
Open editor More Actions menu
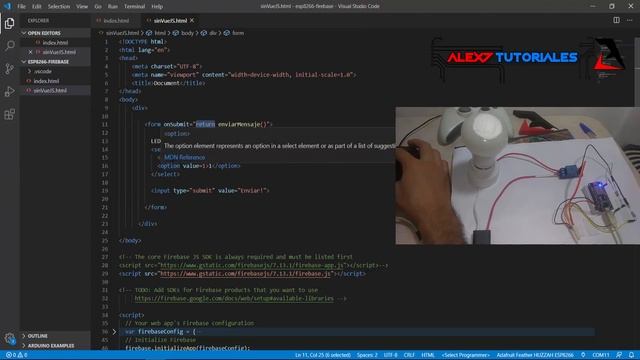pos(629,20)
